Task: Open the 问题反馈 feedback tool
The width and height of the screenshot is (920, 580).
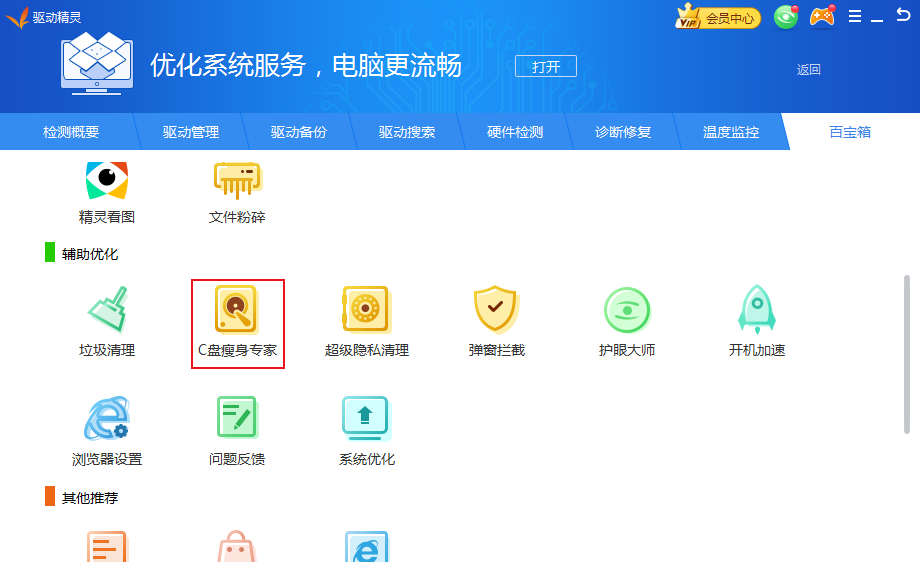Action: point(237,420)
